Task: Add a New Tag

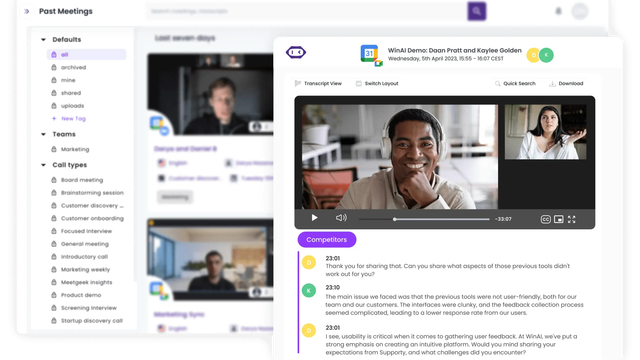Action: click(69, 118)
